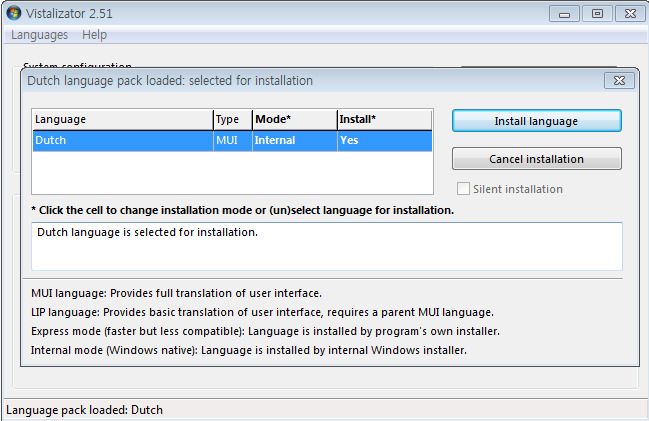Viewport: 649px width, 421px height.
Task: Click the '* Click the cell to change' hint
Action: click(x=243, y=210)
